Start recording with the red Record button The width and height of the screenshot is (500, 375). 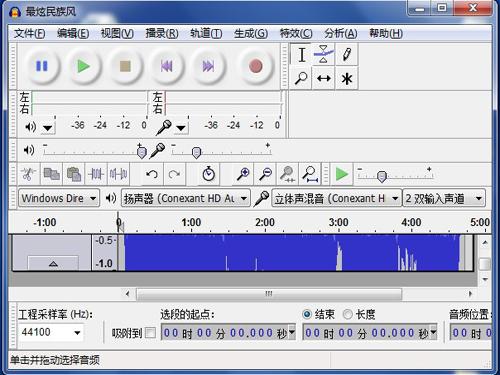pos(256,66)
